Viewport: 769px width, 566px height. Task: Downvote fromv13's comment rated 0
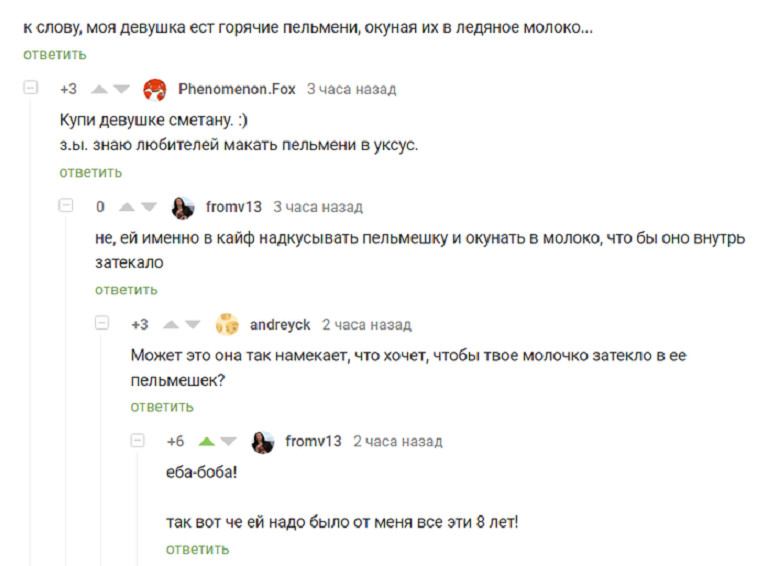(x=149, y=207)
